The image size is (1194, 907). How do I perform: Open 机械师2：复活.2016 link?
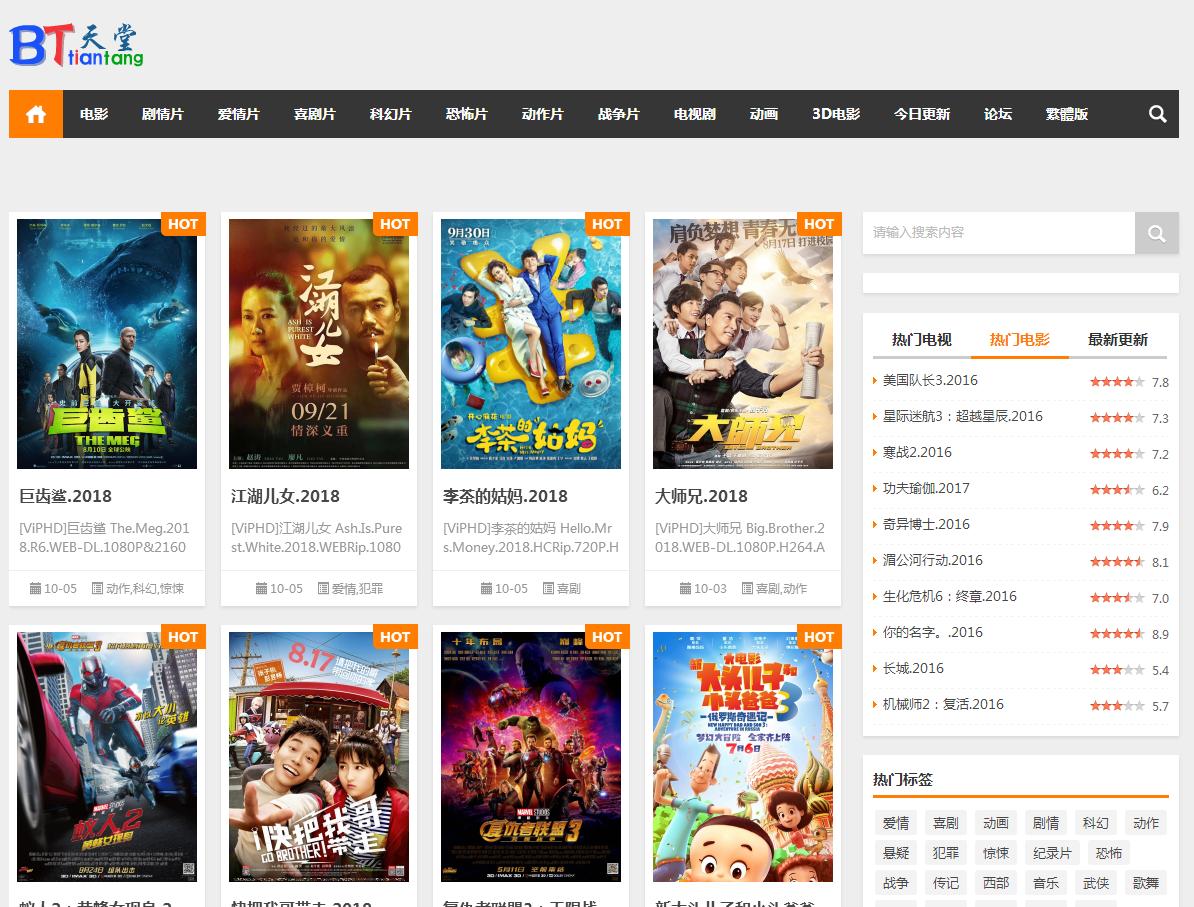click(943, 704)
